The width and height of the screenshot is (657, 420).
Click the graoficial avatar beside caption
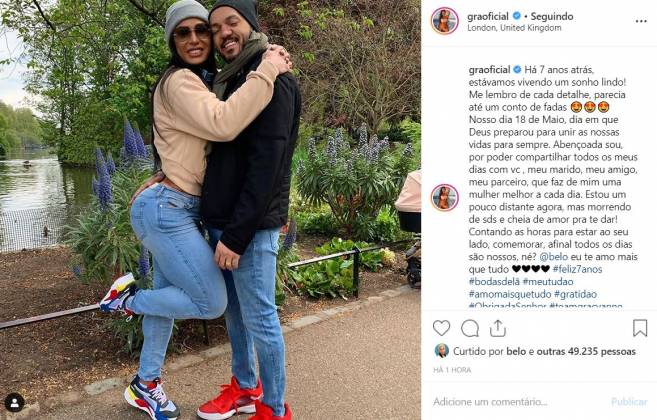point(445,197)
